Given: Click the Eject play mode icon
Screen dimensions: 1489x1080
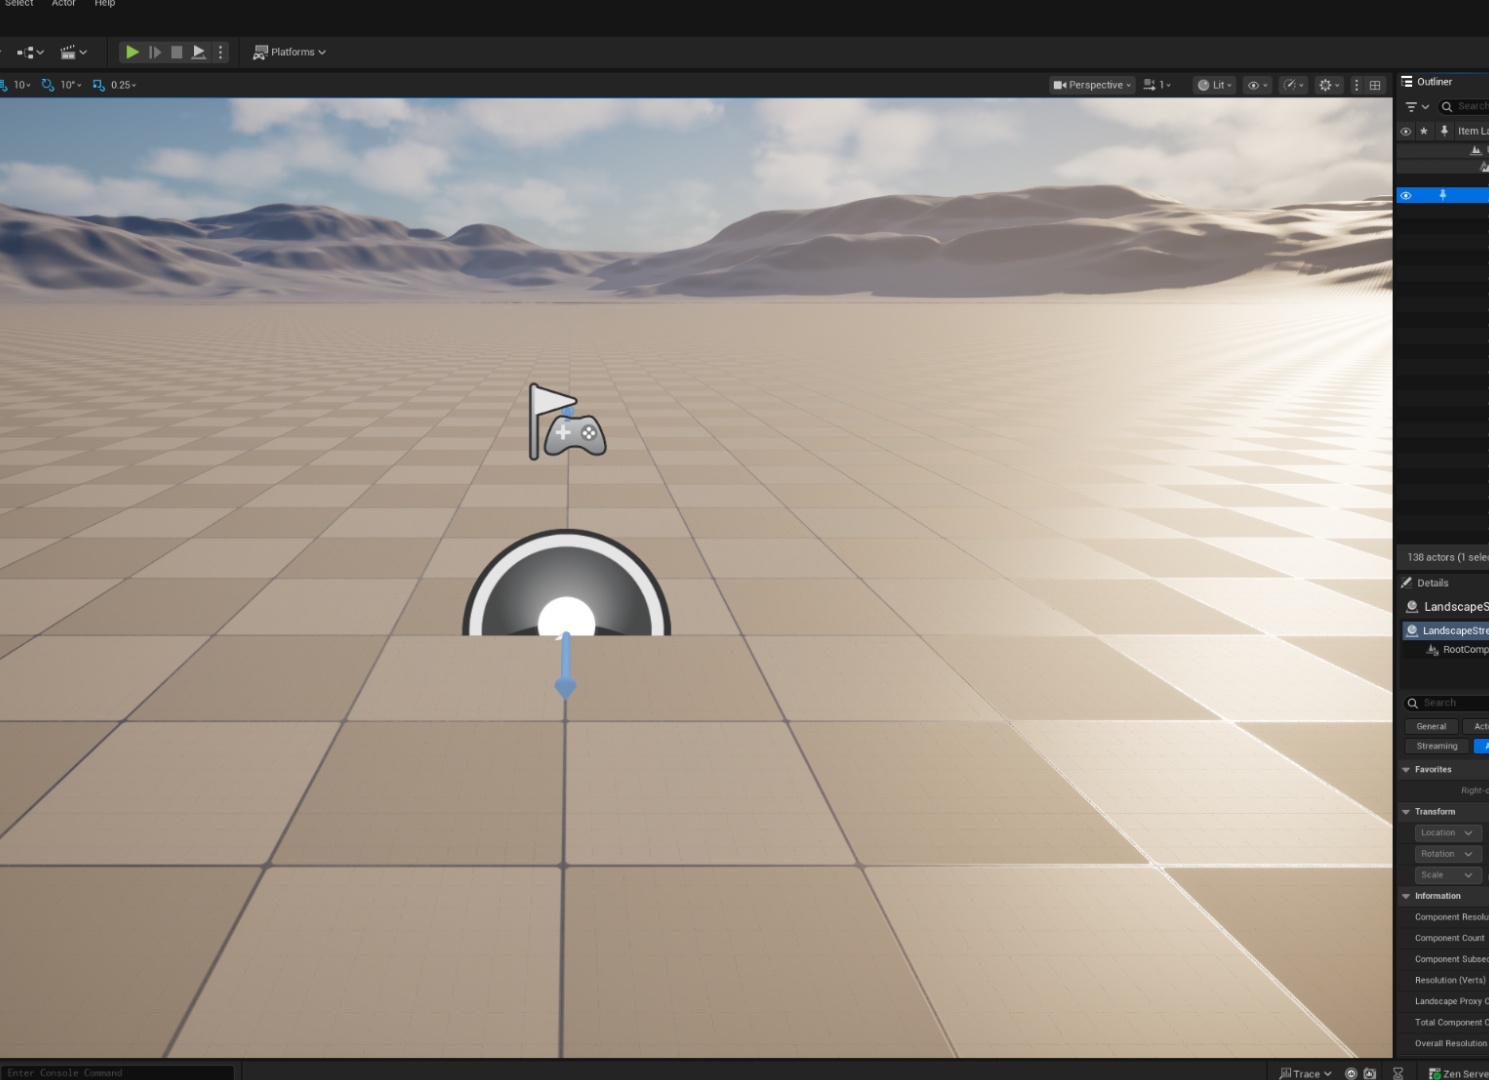Looking at the screenshot, I should pos(199,52).
